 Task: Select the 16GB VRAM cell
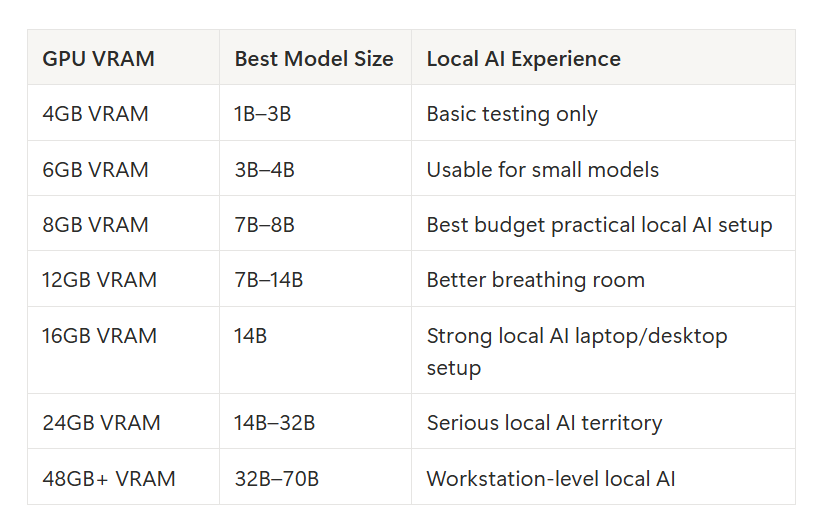click(99, 336)
